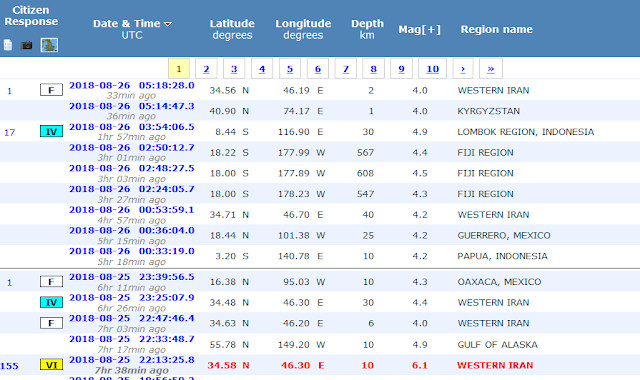This screenshot has height=380, width=640.
Task: Go to page 9 of results
Action: click(x=401, y=69)
